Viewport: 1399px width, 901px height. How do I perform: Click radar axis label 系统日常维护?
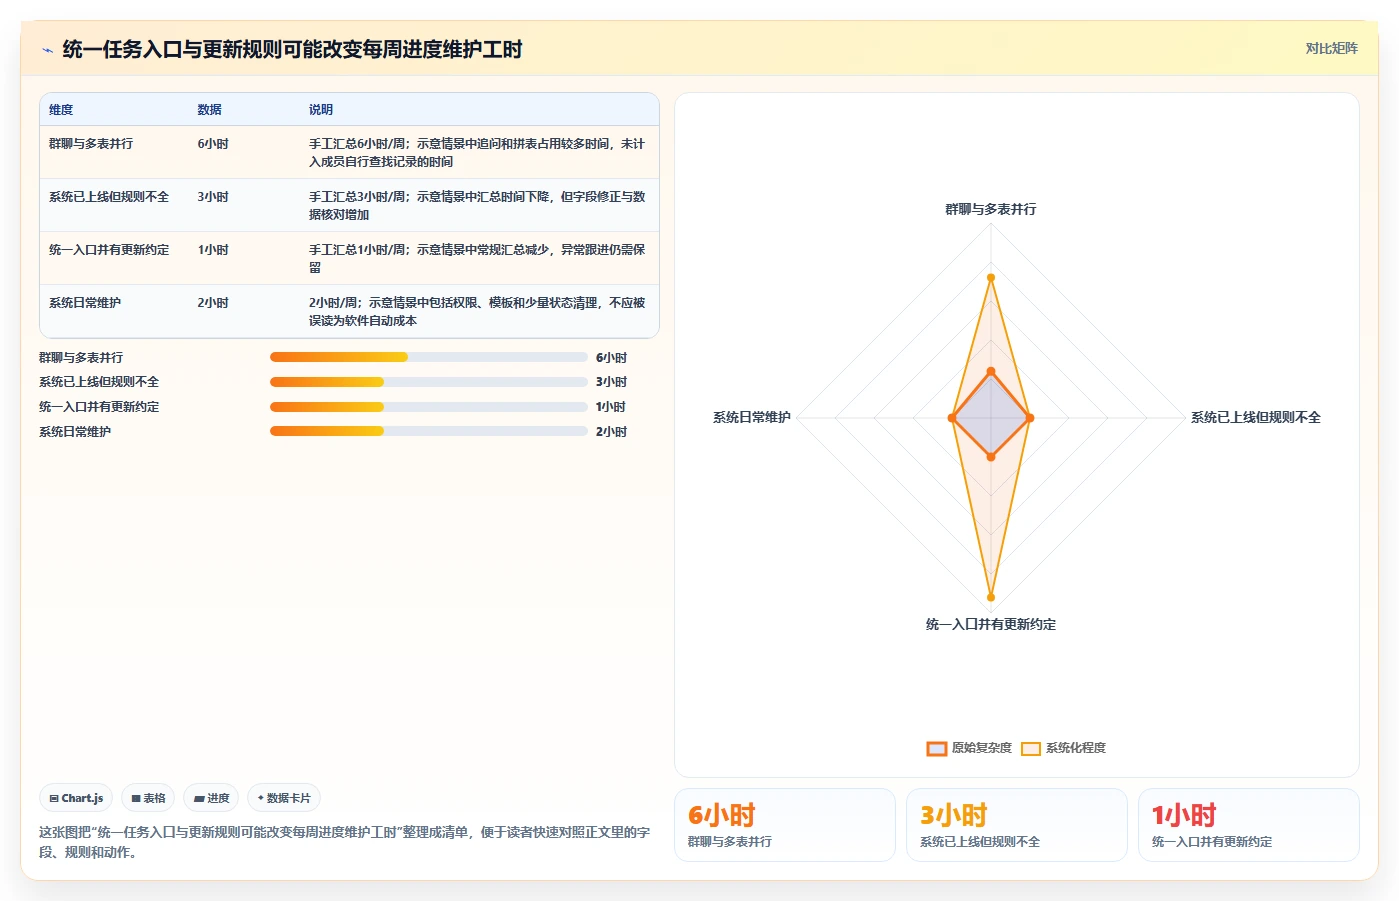(x=752, y=417)
